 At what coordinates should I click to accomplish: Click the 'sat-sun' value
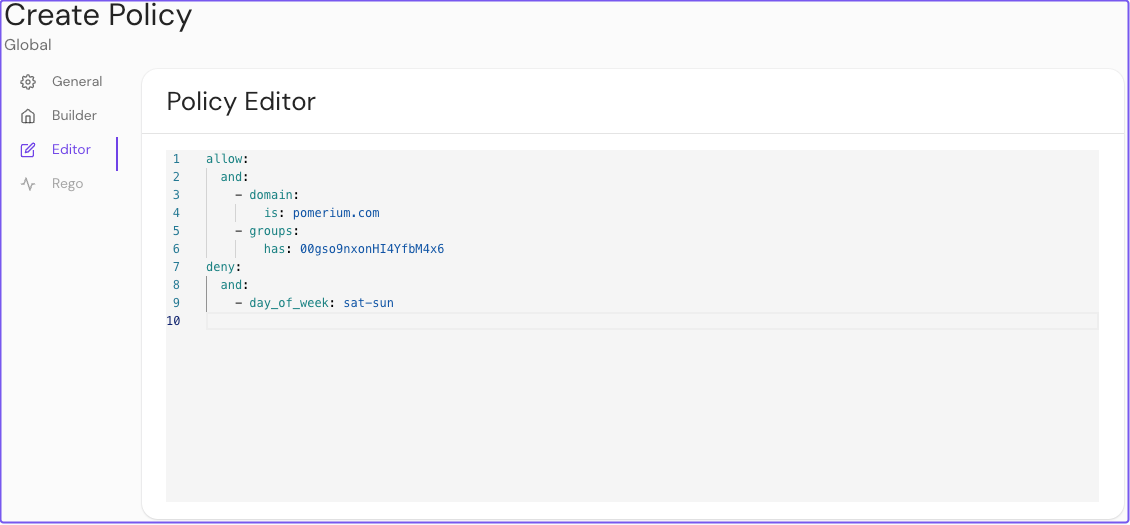coord(368,303)
